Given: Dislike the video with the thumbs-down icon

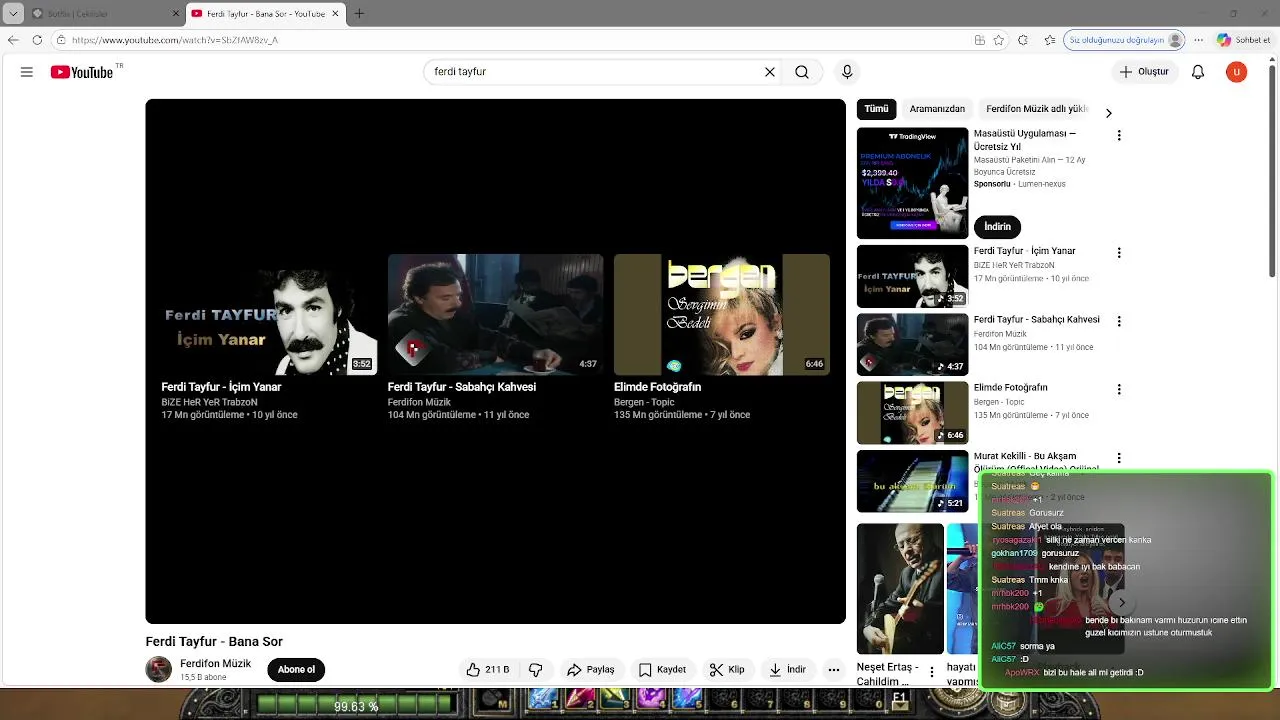Looking at the screenshot, I should (x=535, y=670).
